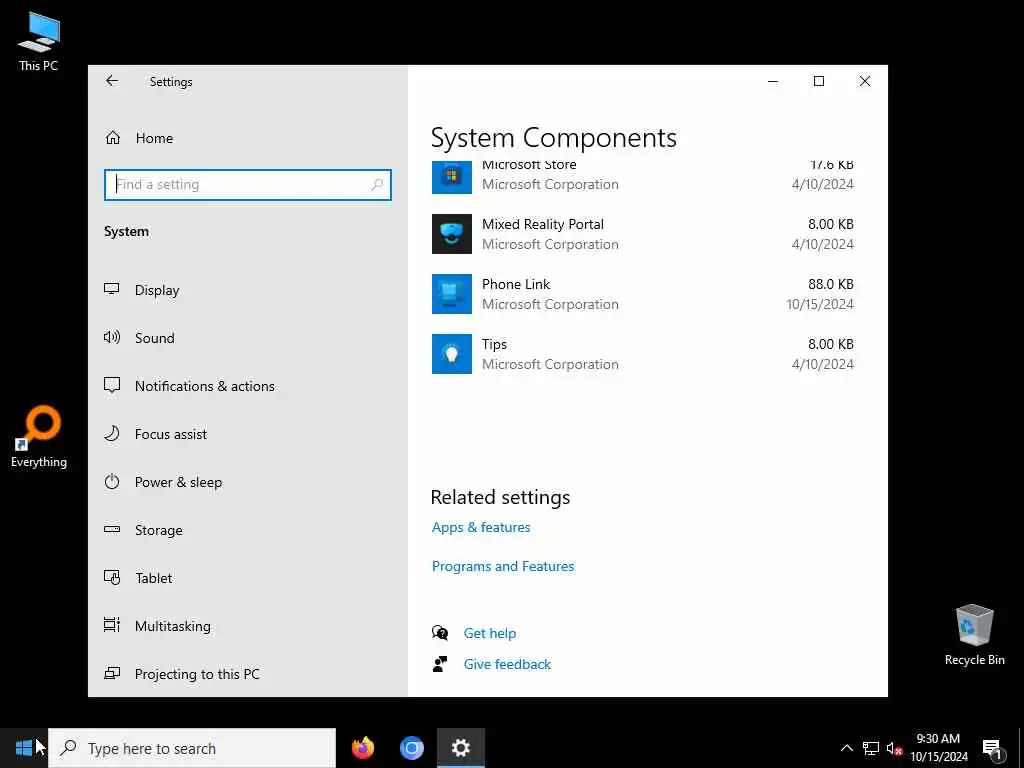Click the muted volume tray icon

(x=894, y=748)
